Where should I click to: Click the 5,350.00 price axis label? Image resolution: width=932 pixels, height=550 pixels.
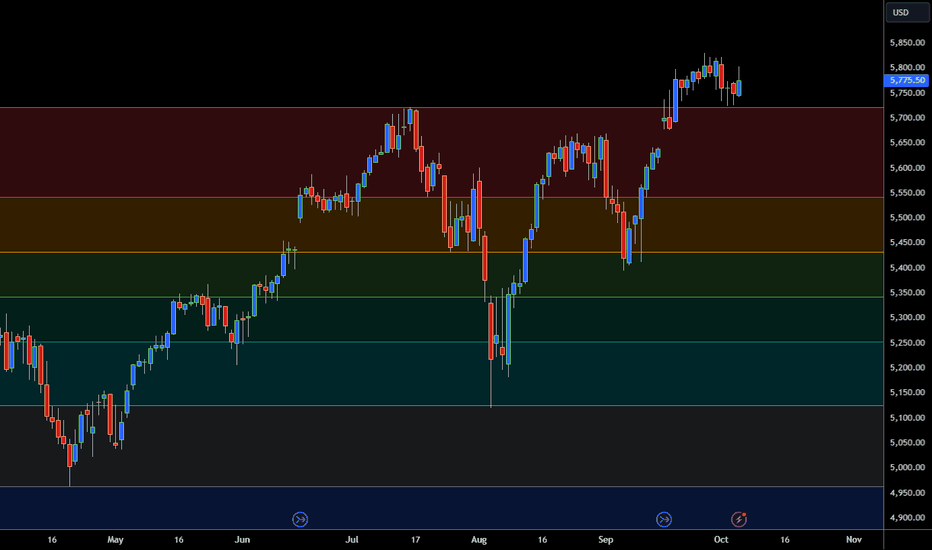pos(907,293)
